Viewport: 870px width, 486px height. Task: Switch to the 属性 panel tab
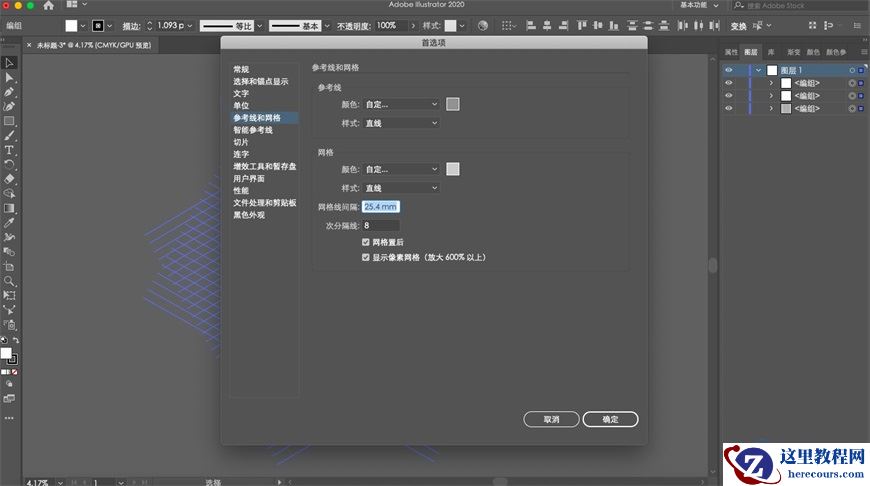[731, 52]
